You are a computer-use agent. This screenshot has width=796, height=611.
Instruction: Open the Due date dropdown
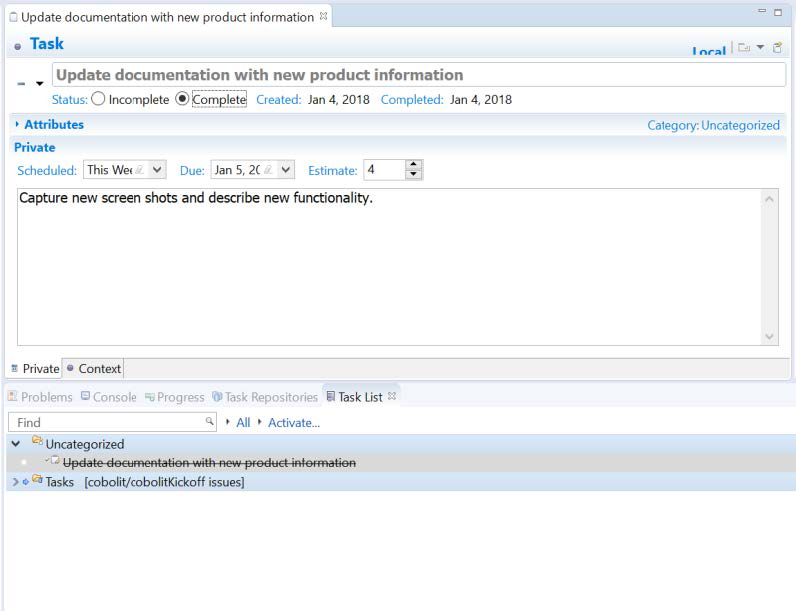(286, 171)
